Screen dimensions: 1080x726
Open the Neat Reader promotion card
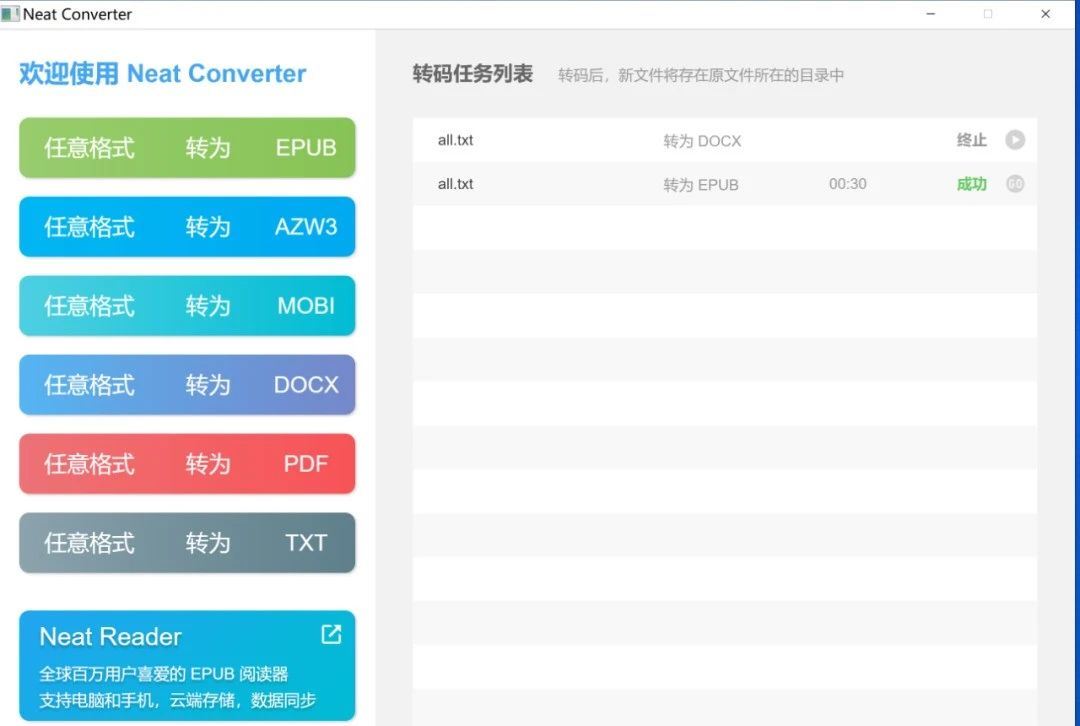tap(187, 665)
